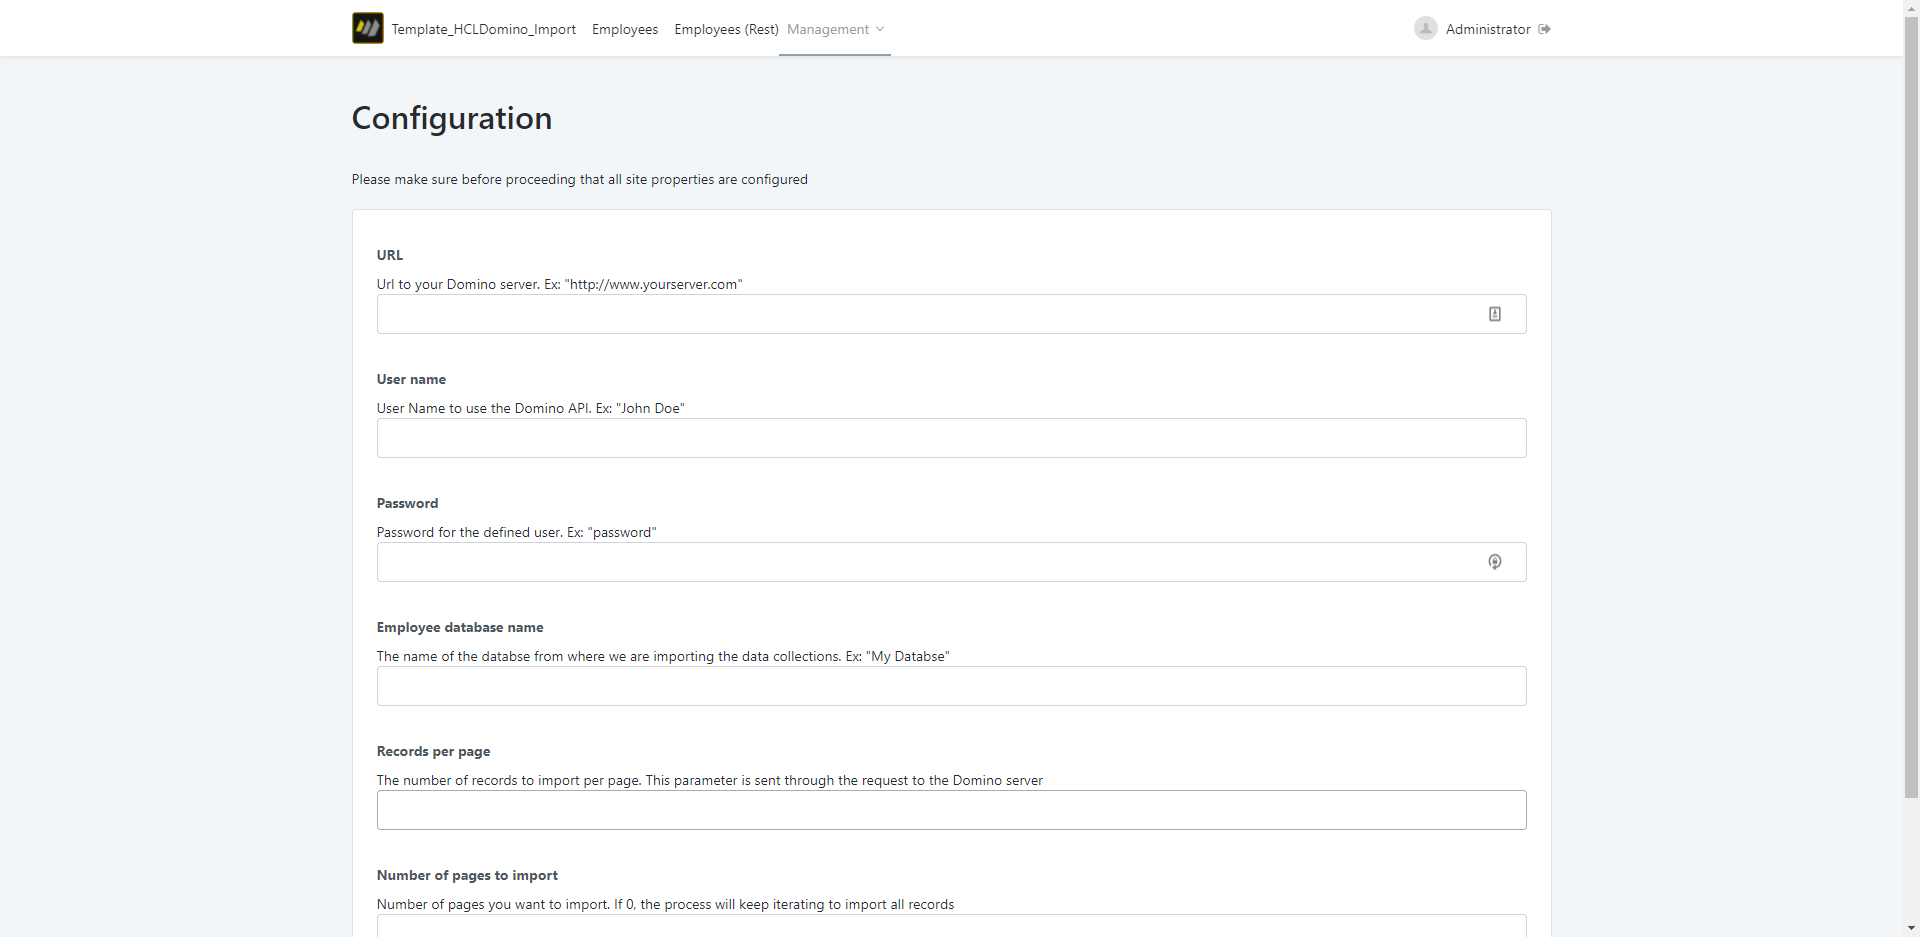The height and width of the screenshot is (937, 1920).
Task: Focus the Records per page input field
Action: pyautogui.click(x=952, y=810)
